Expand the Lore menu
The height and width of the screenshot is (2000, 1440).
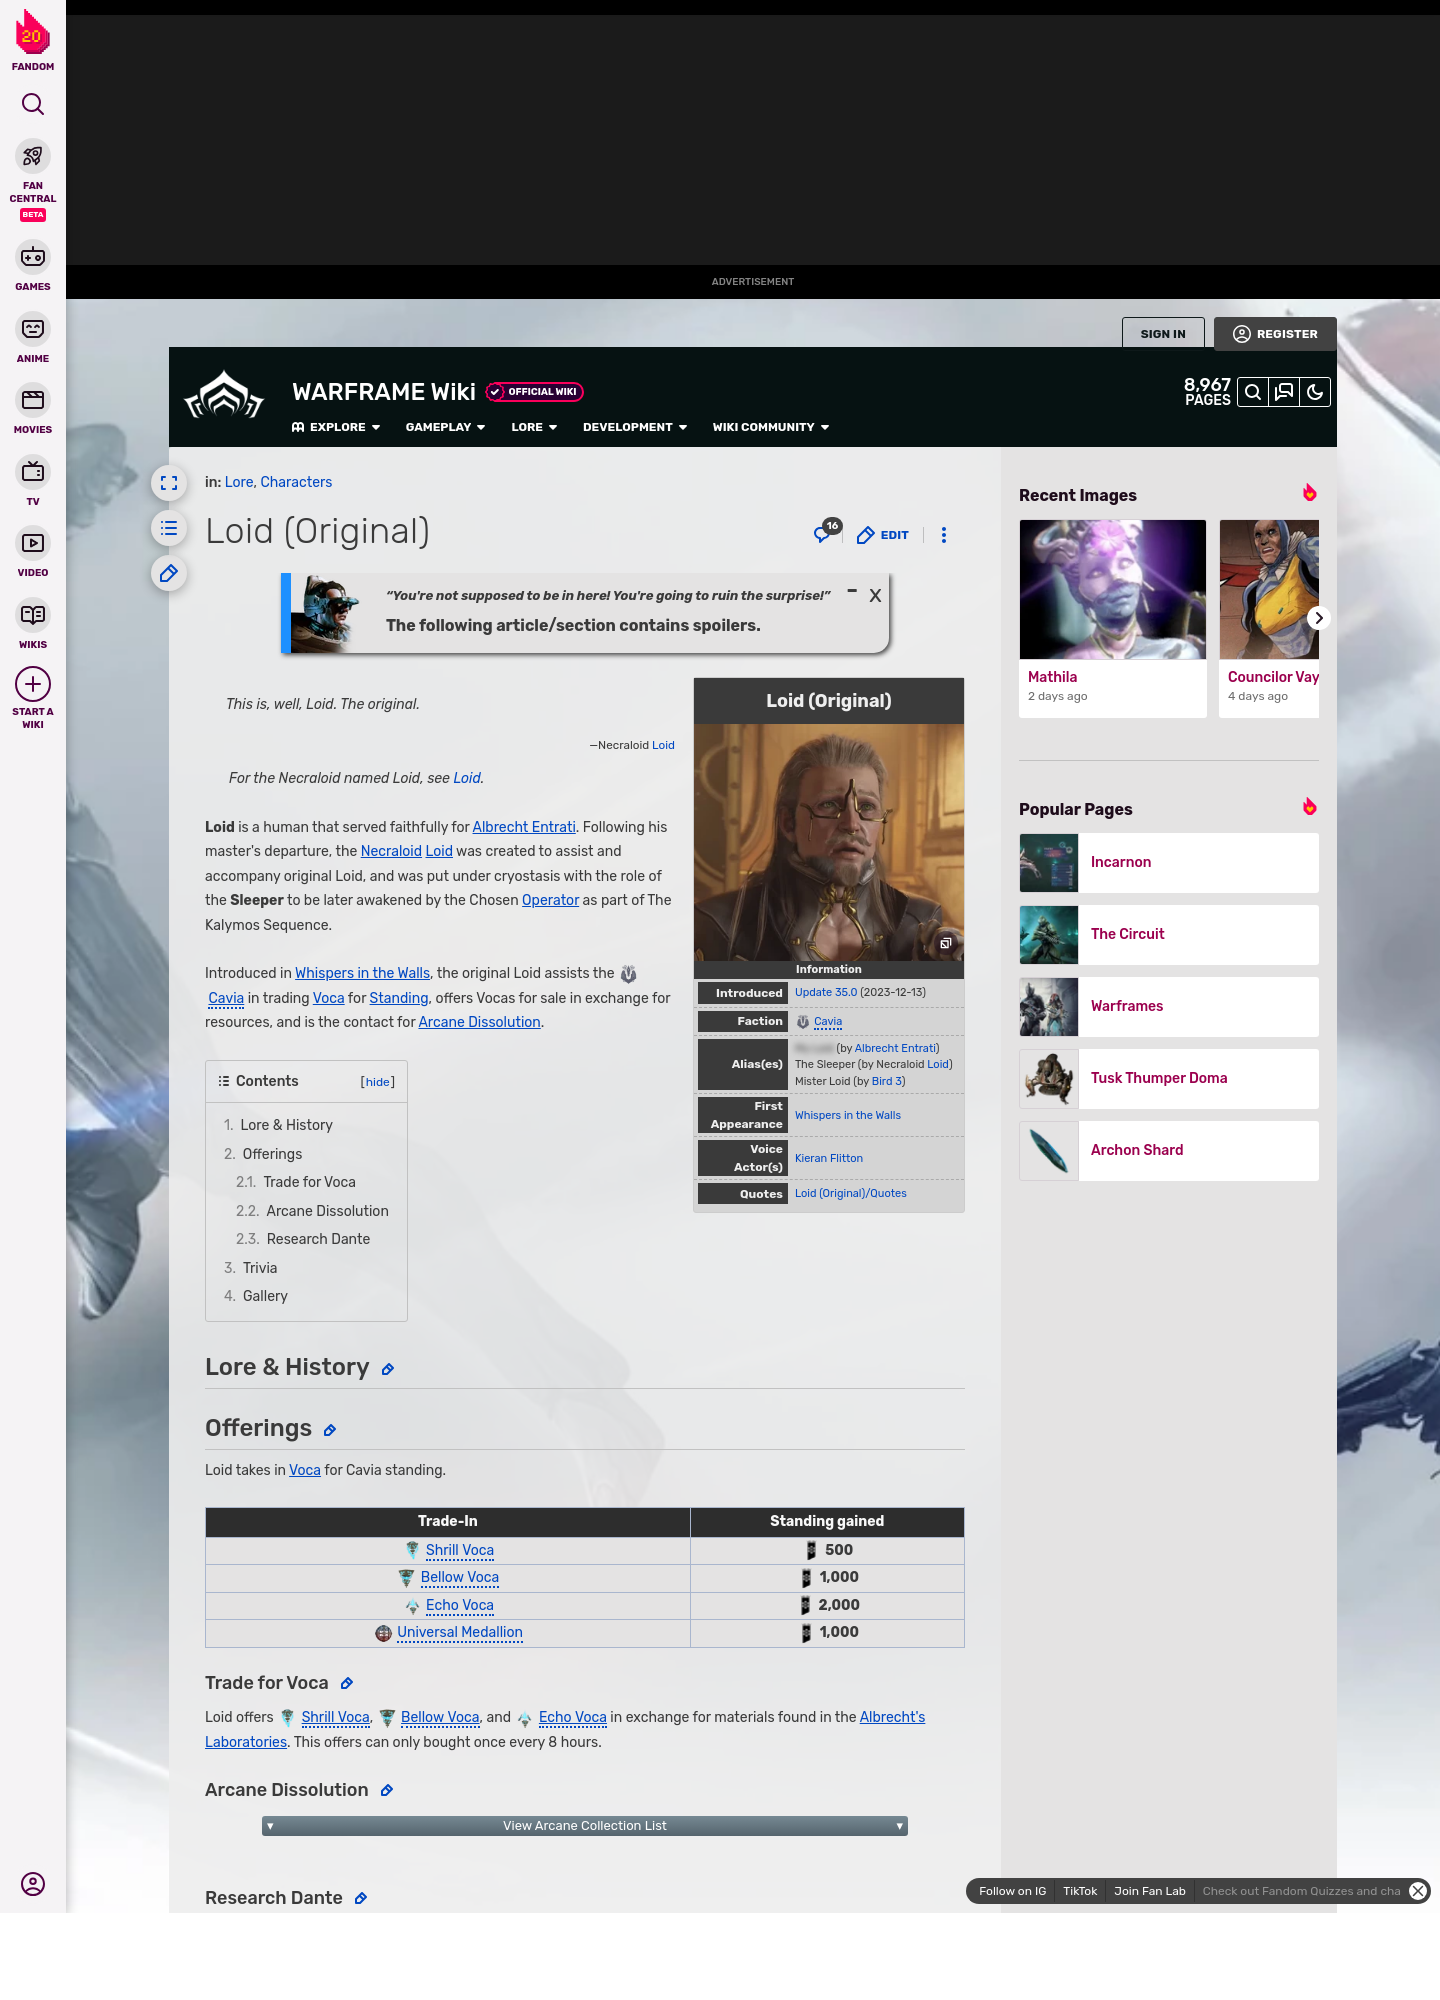534,427
